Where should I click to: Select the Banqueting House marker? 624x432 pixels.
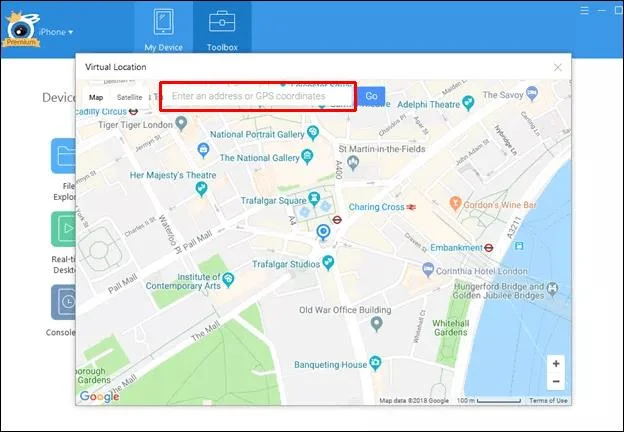[375, 363]
